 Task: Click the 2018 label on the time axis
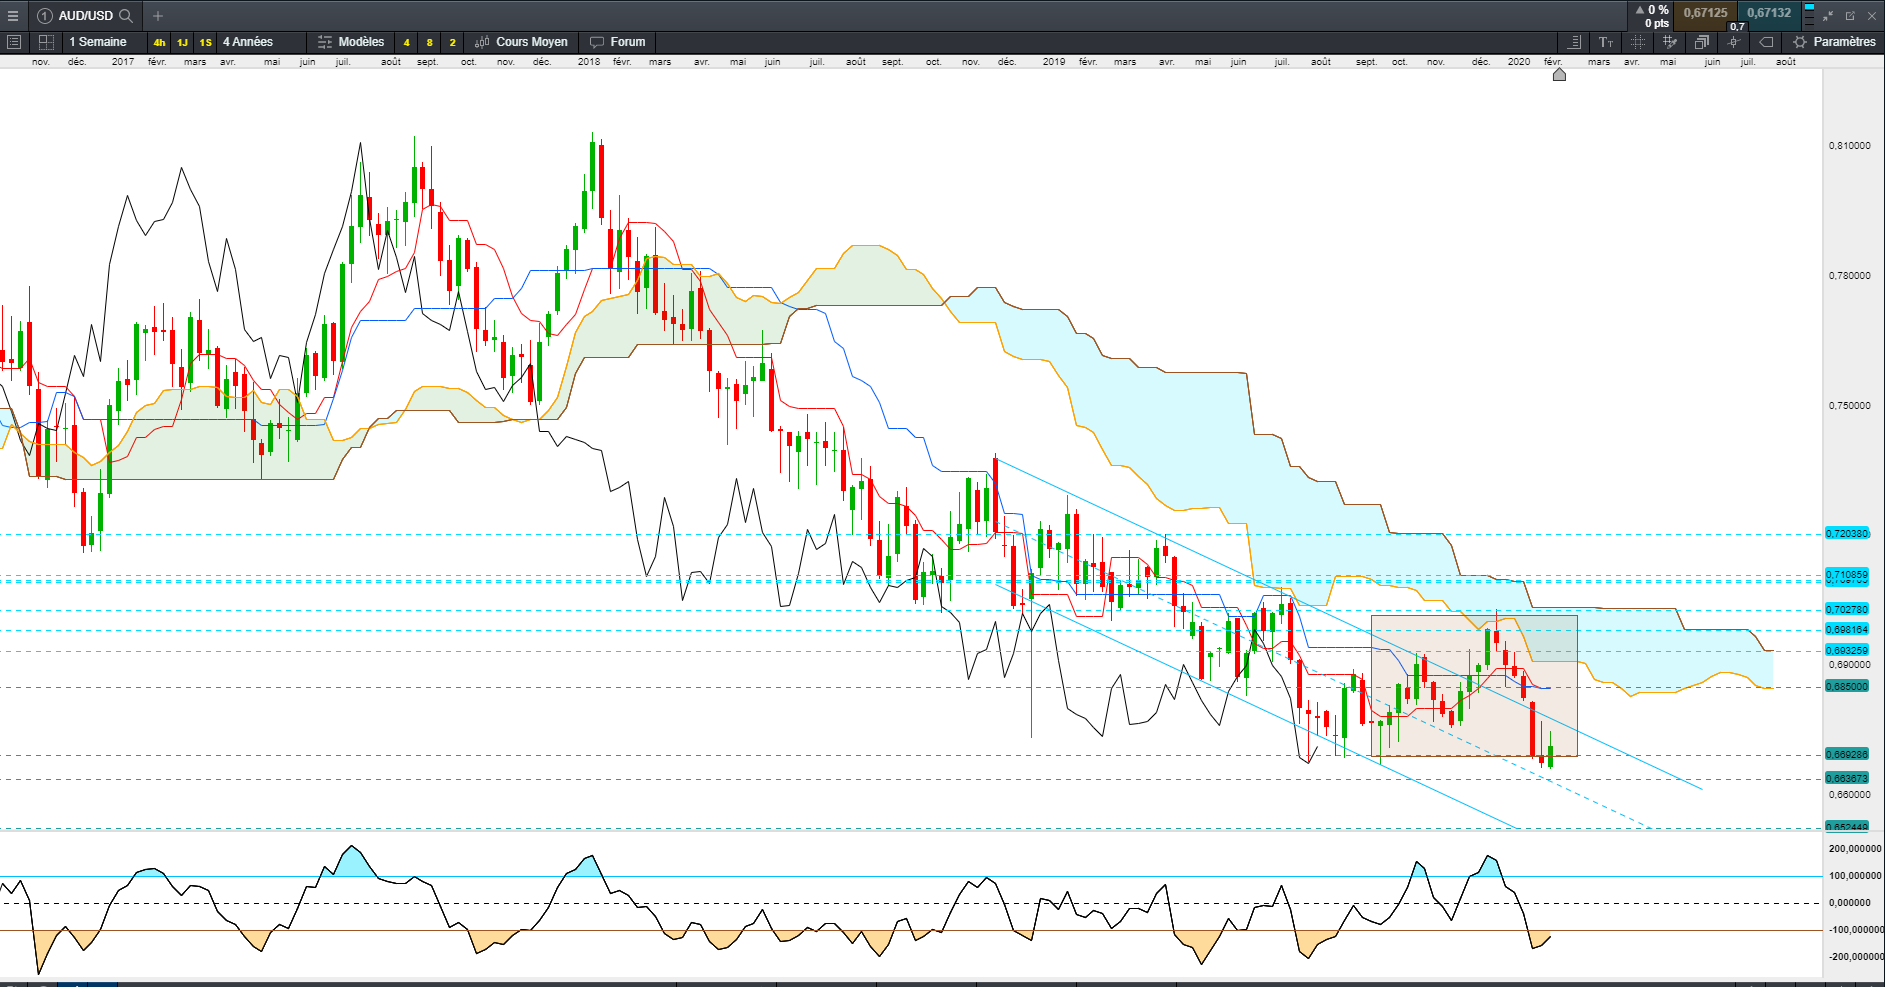coord(589,62)
